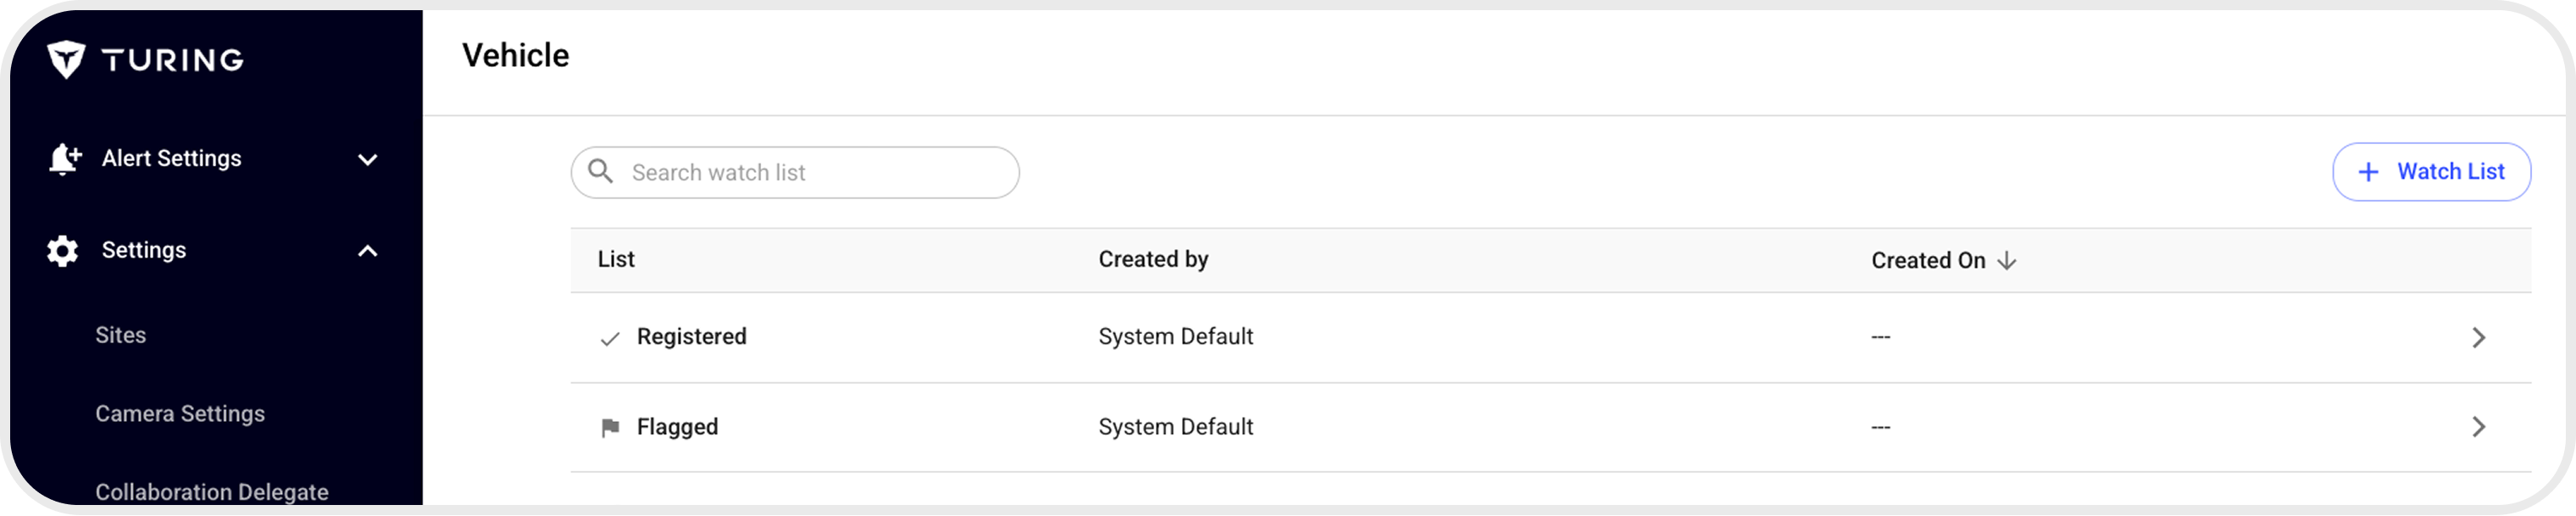The width and height of the screenshot is (2576, 516).
Task: Select Collaboration Delegate menu item
Action: click(x=212, y=492)
